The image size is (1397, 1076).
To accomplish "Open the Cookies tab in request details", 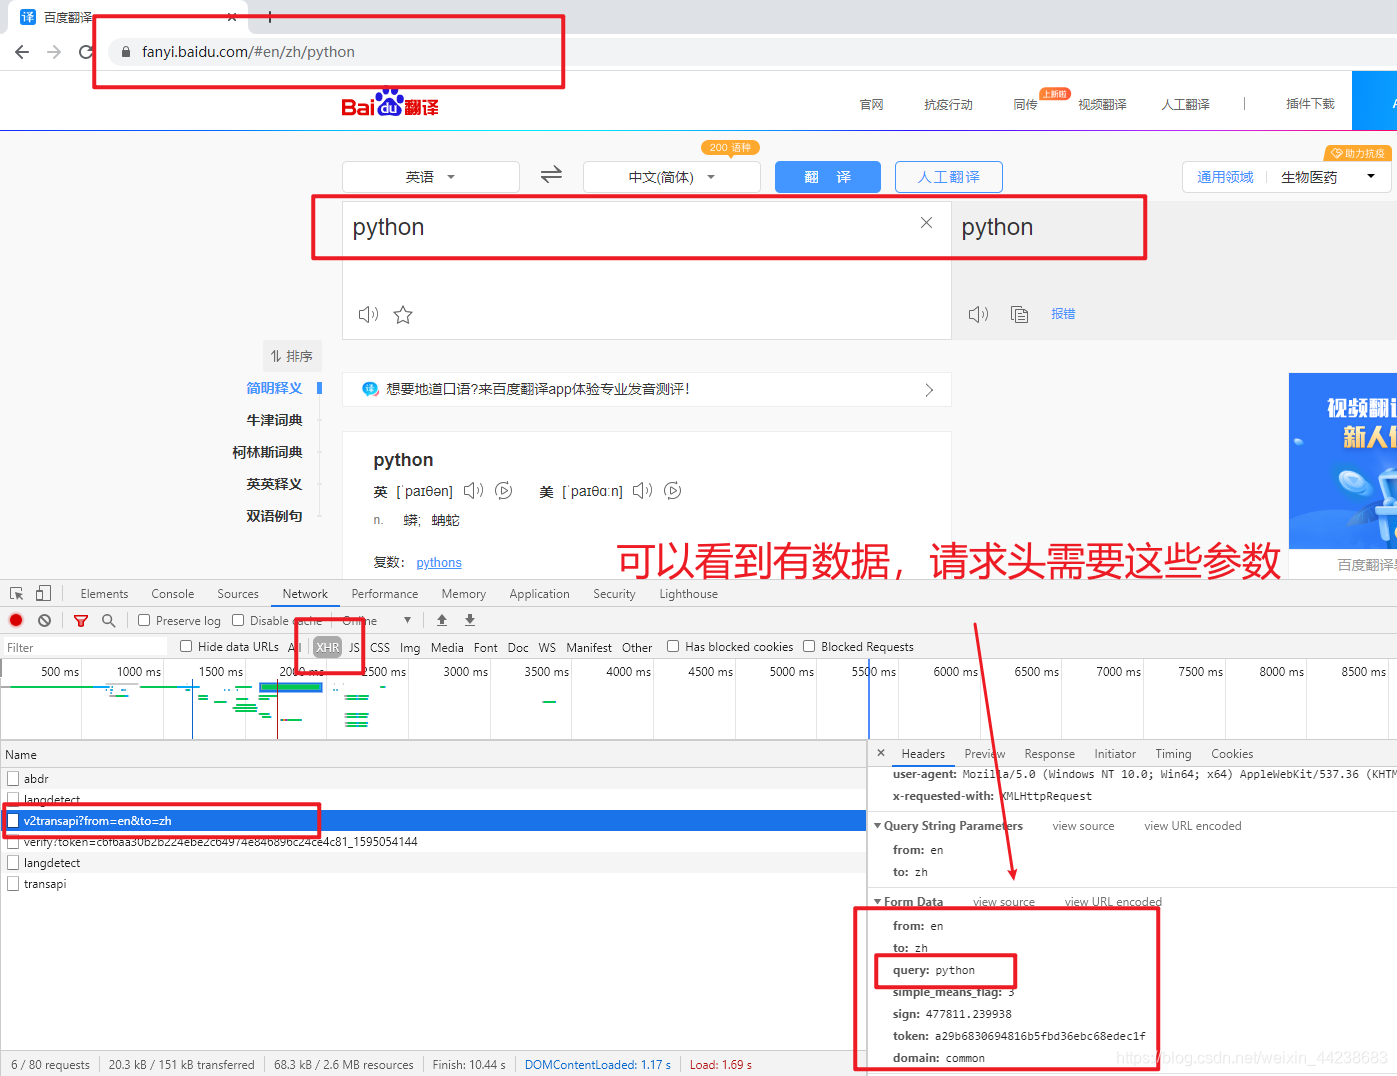I will pos(1232,753).
